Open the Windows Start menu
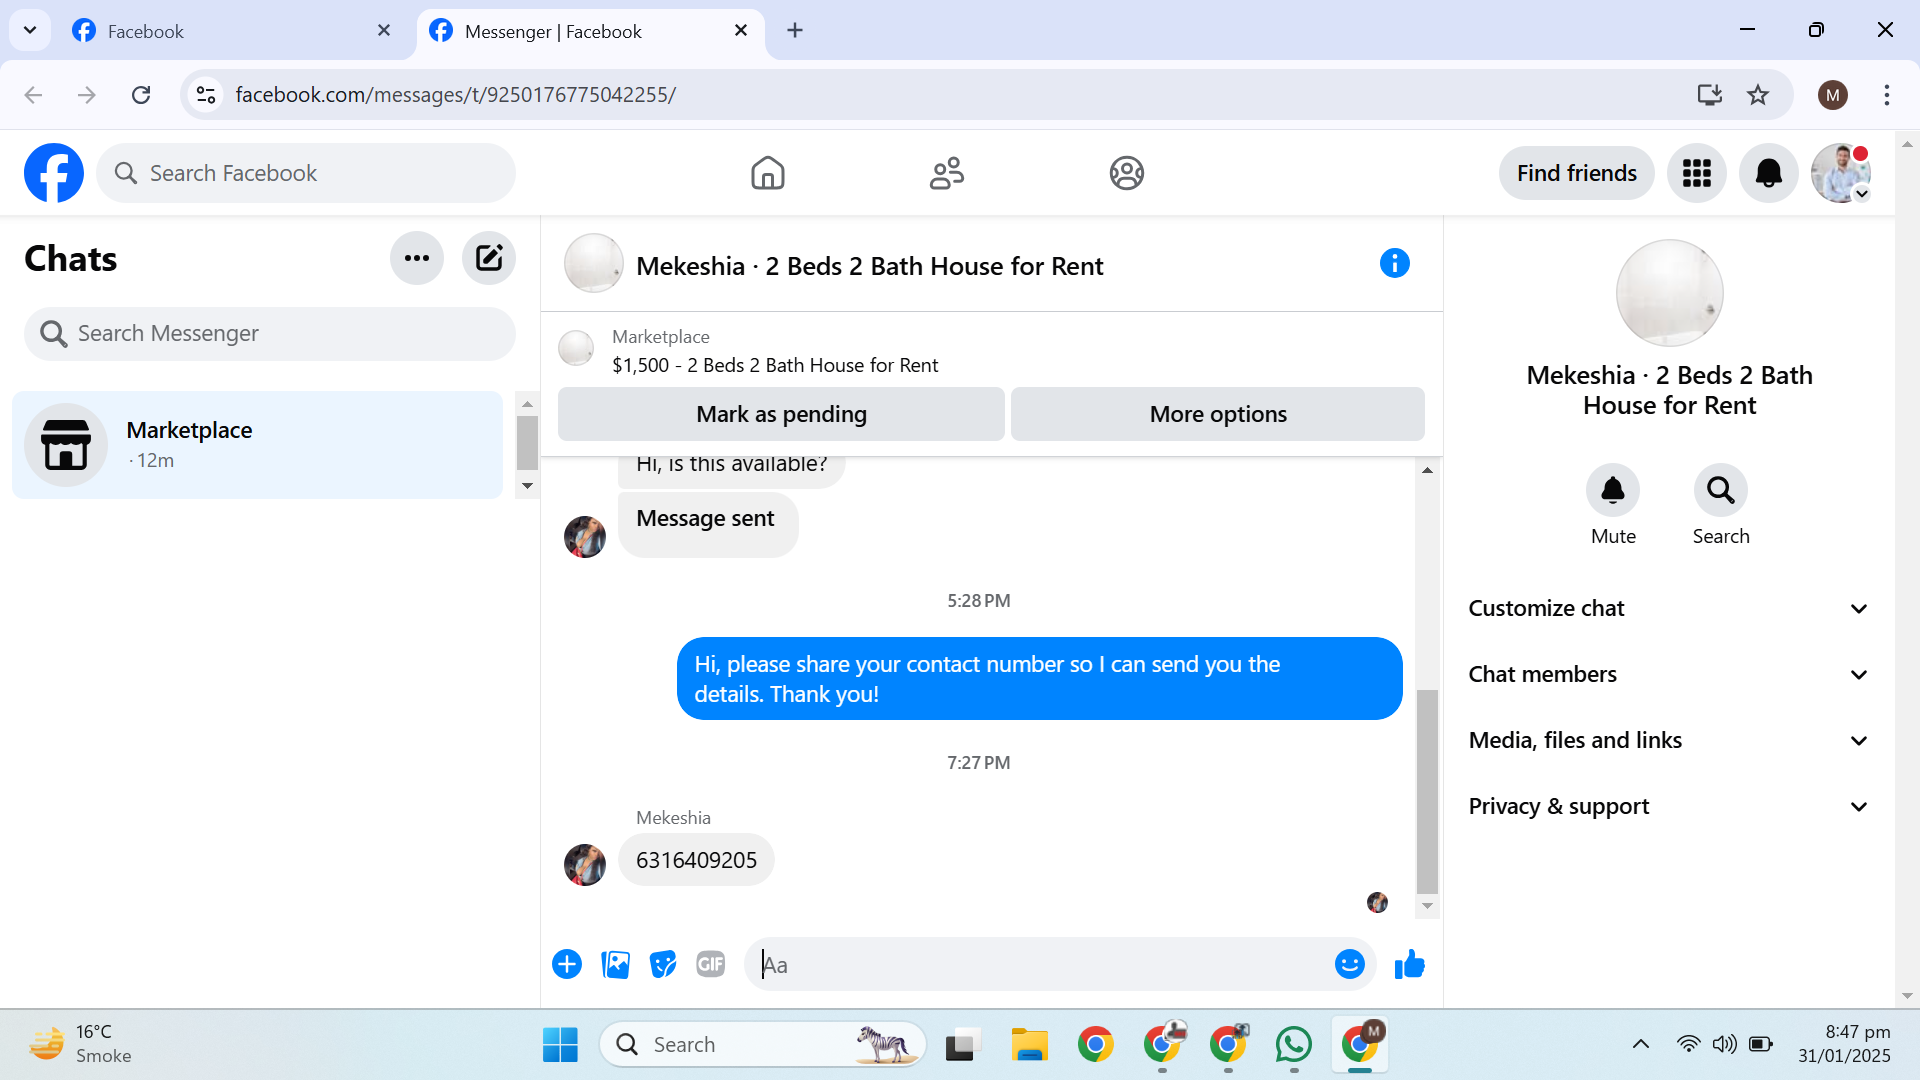This screenshot has width=1920, height=1080. point(560,1045)
